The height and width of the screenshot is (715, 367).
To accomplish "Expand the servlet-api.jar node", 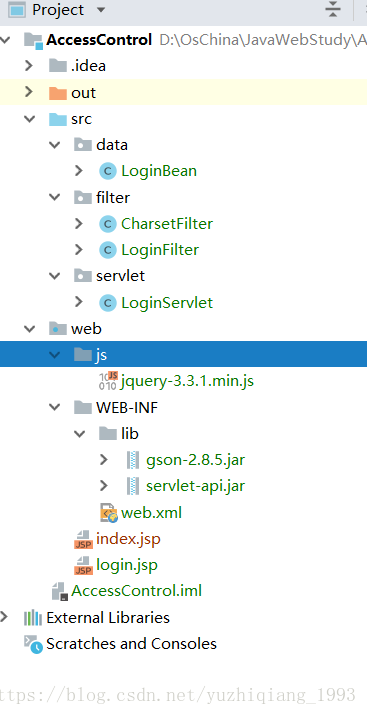I will click(x=104, y=486).
